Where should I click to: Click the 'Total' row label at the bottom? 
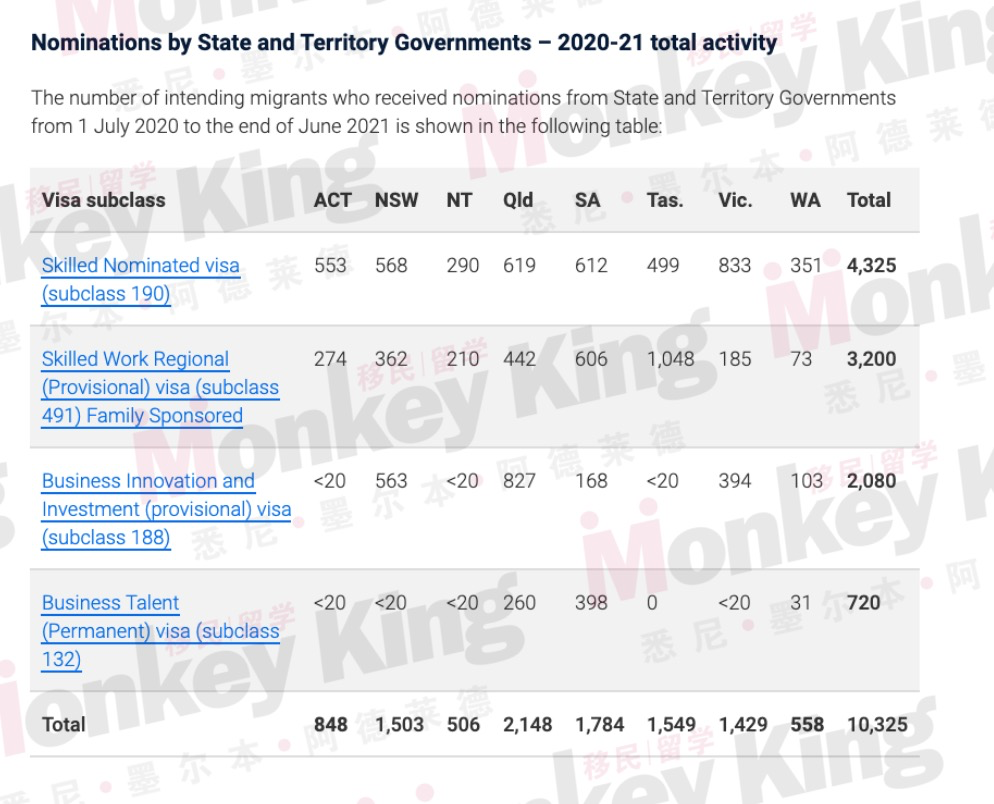click(x=63, y=724)
